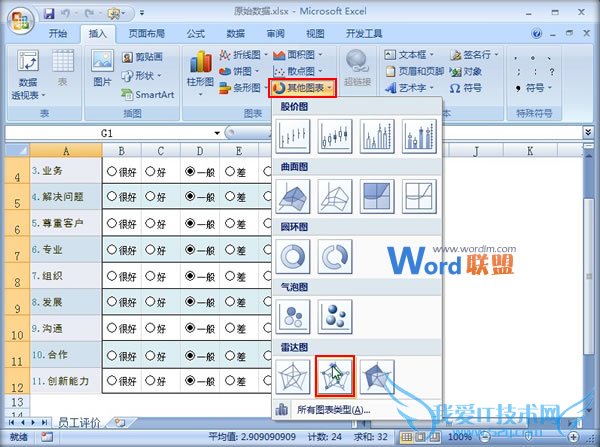The width and height of the screenshot is (600, 447).
Task: Expand the formula bar chevron
Action: [x=588, y=132]
